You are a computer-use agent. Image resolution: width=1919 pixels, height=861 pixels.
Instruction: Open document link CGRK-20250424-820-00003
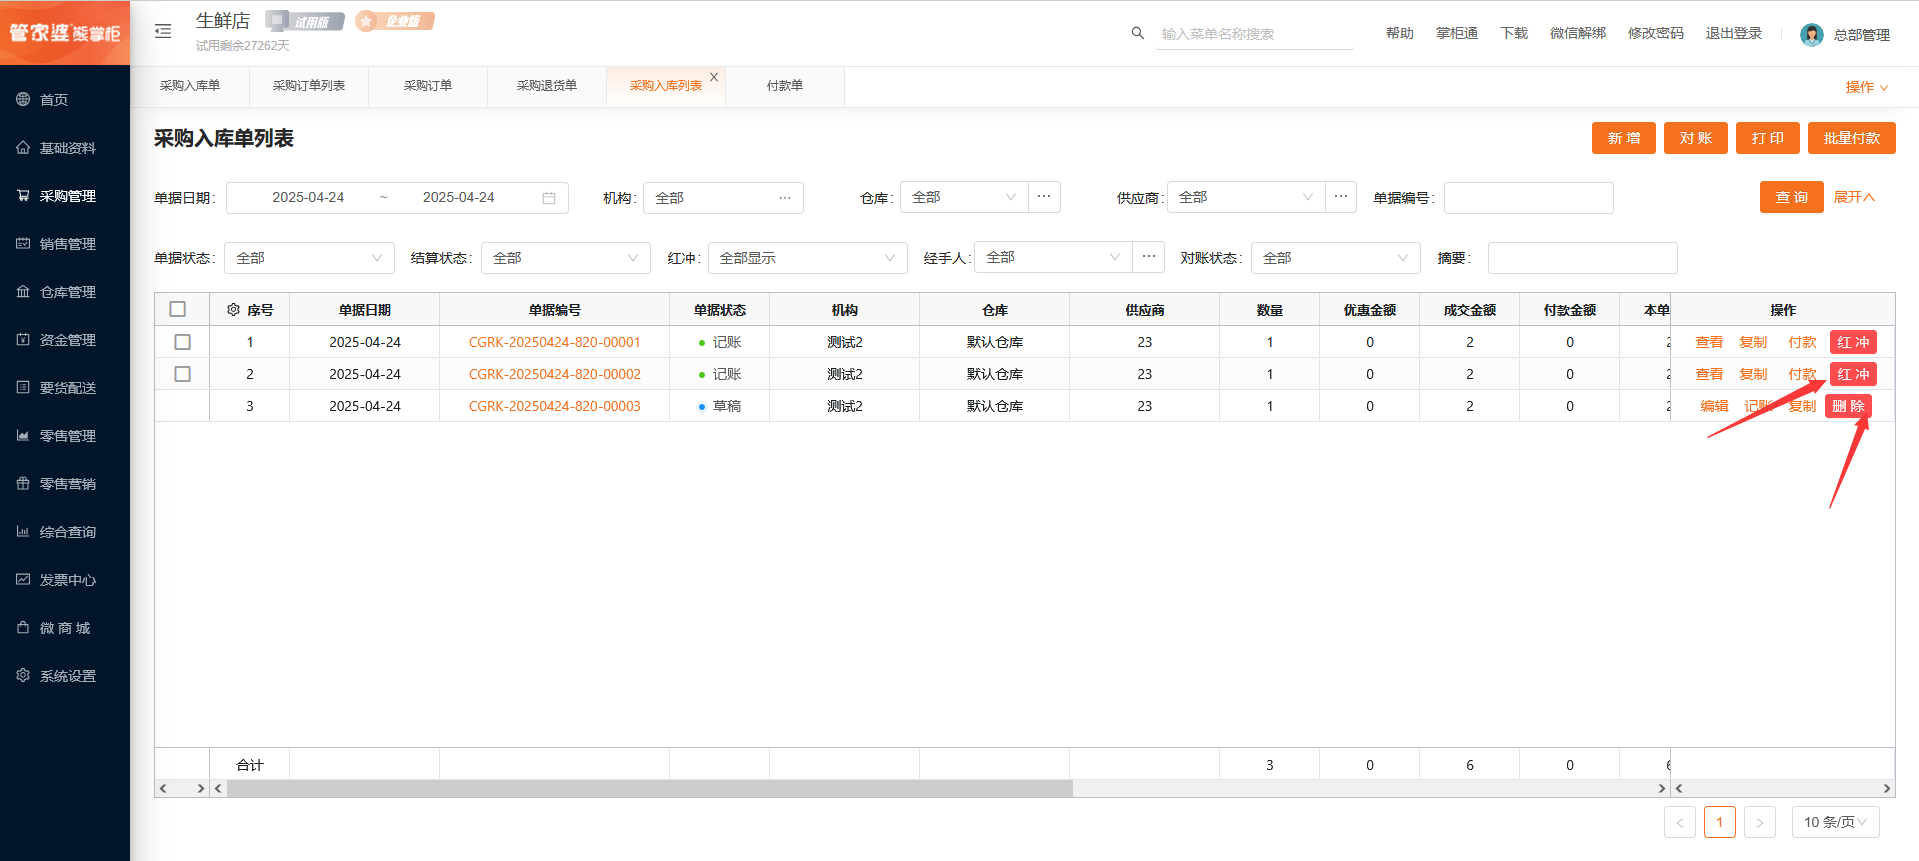554,406
